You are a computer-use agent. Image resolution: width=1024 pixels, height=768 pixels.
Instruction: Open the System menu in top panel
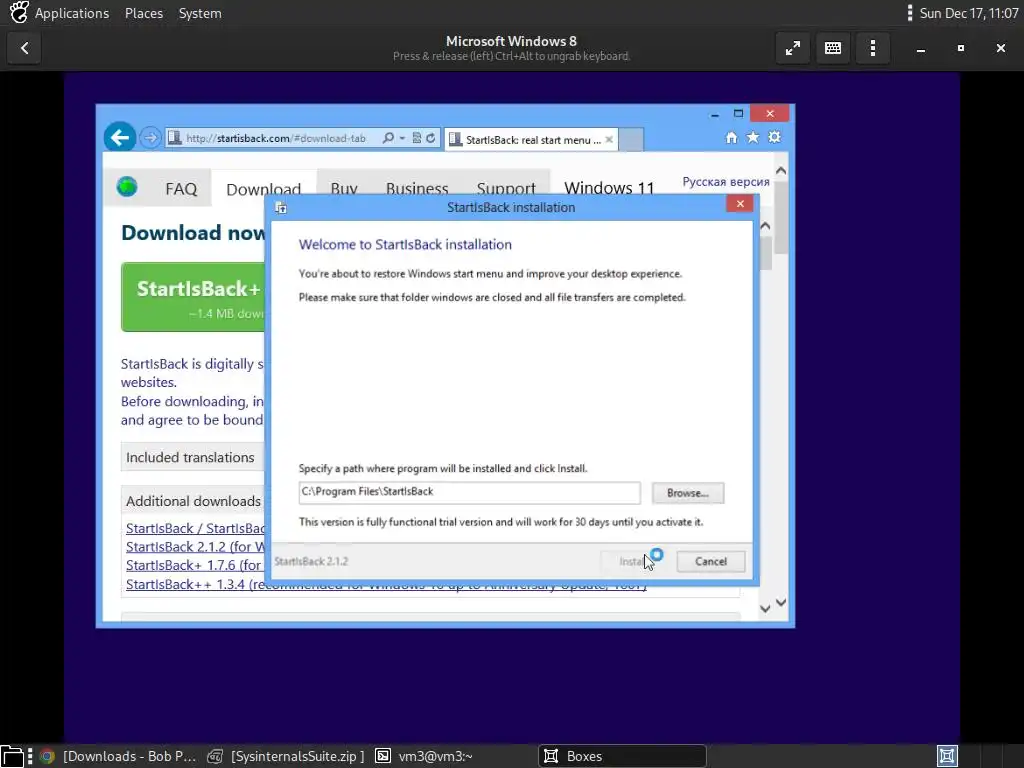200,13
